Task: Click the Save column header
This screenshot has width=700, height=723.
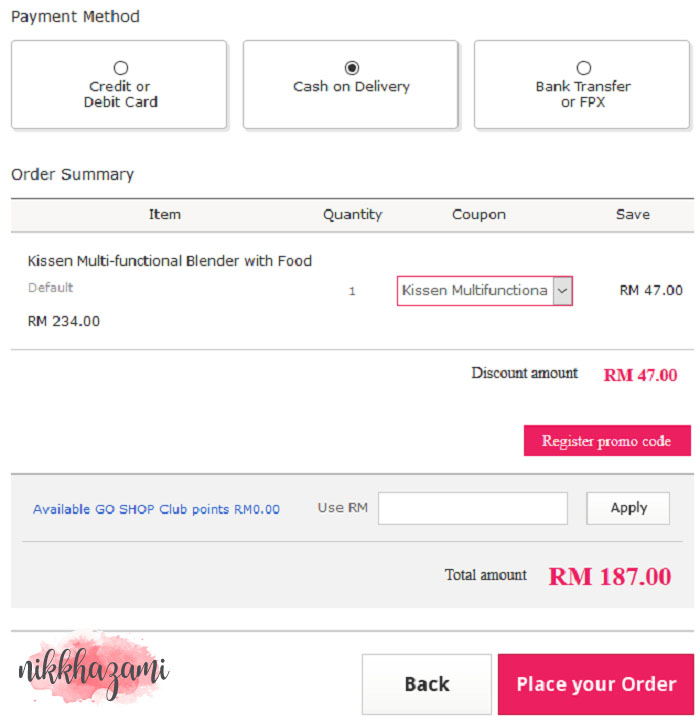Action: tap(632, 214)
